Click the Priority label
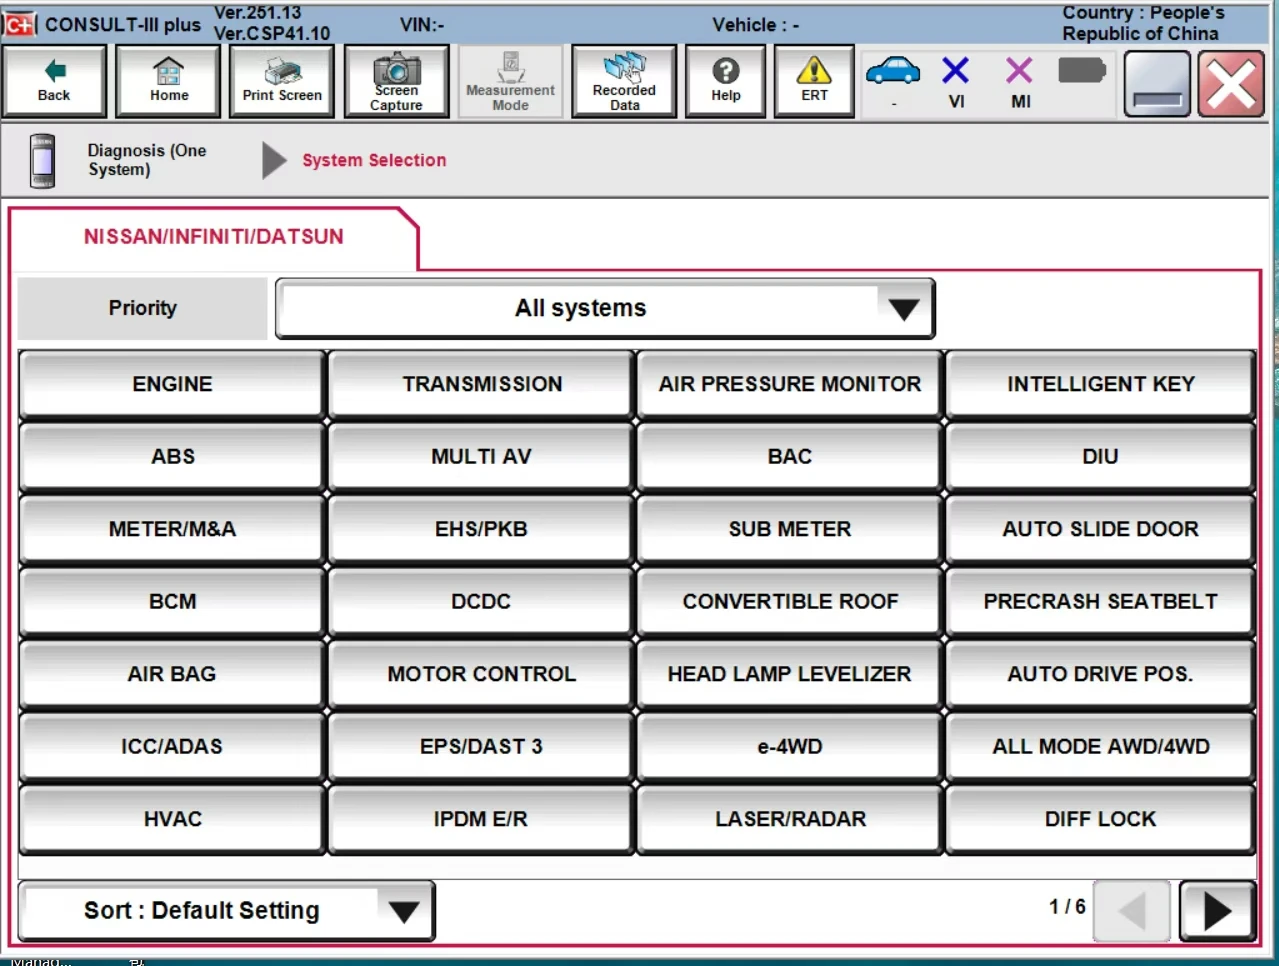Viewport: 1279px width, 966px height. (x=143, y=308)
